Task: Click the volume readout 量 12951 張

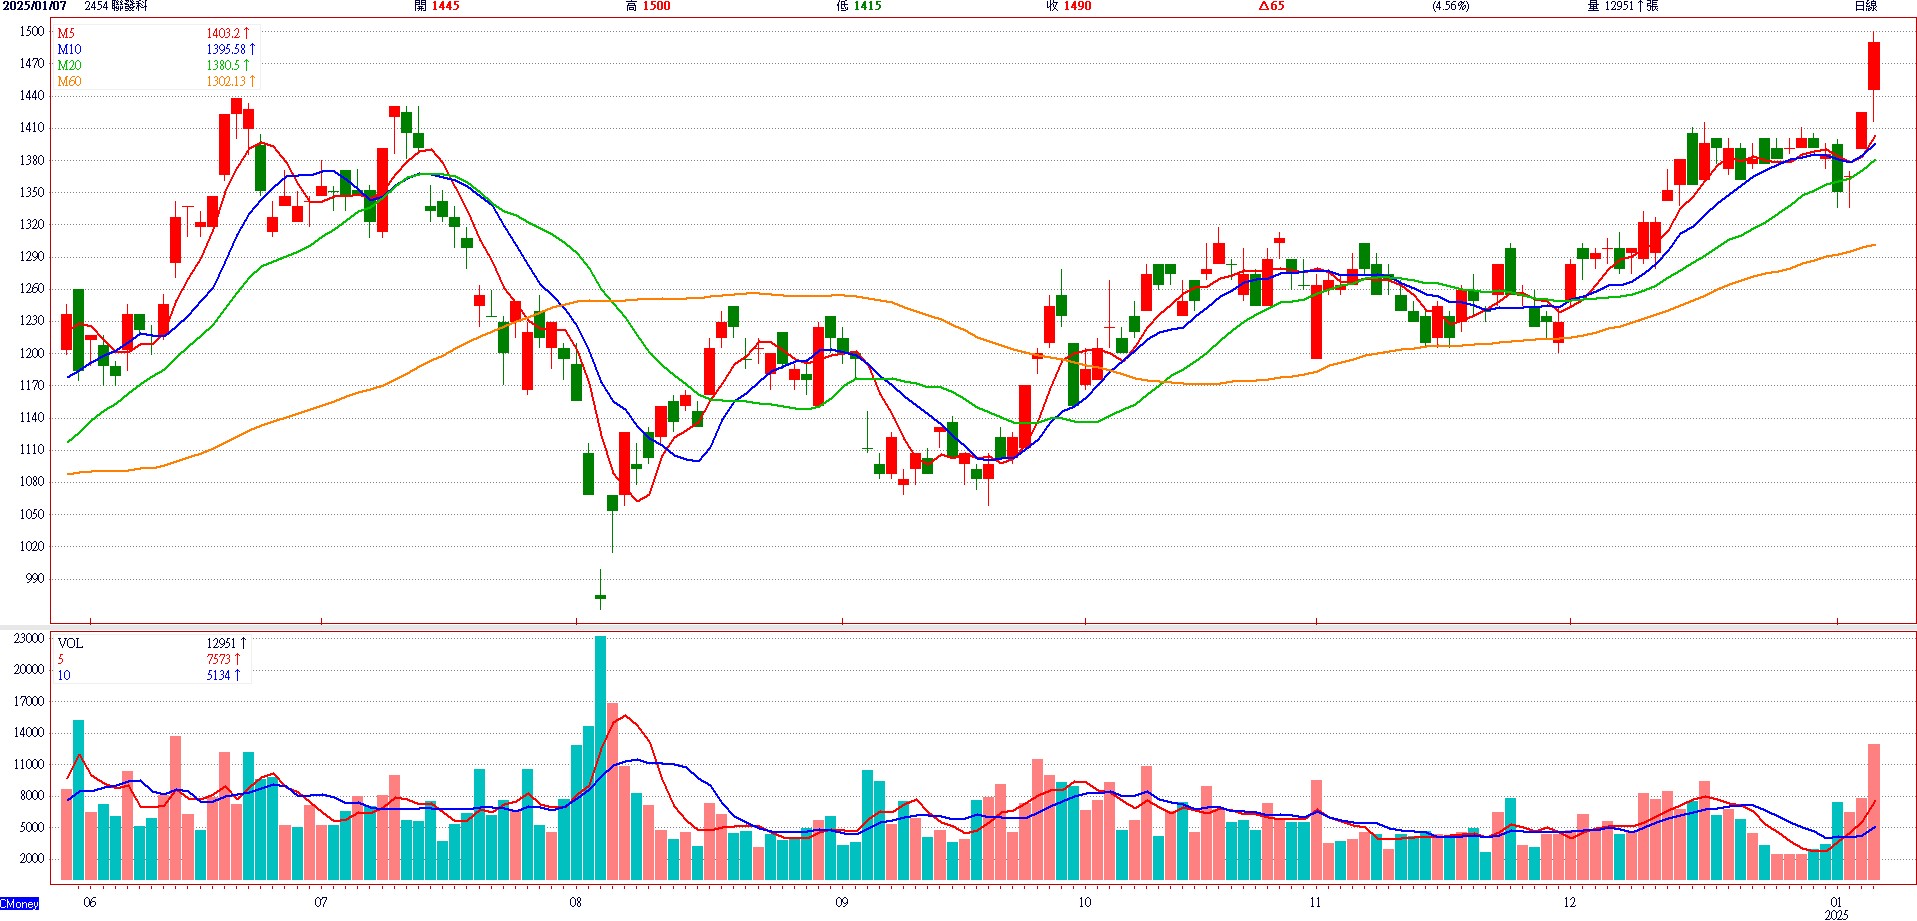Action: pos(1623,6)
